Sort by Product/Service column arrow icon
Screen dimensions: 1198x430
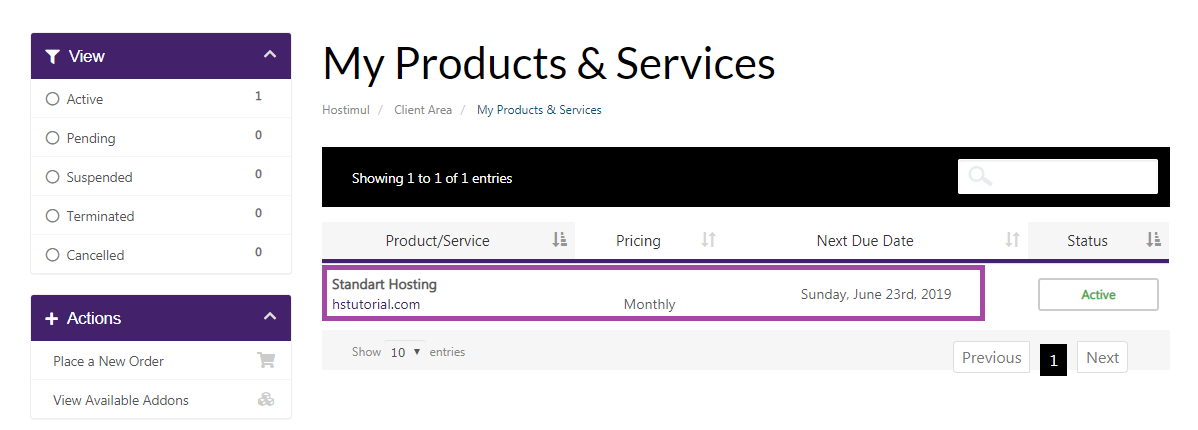pos(559,240)
